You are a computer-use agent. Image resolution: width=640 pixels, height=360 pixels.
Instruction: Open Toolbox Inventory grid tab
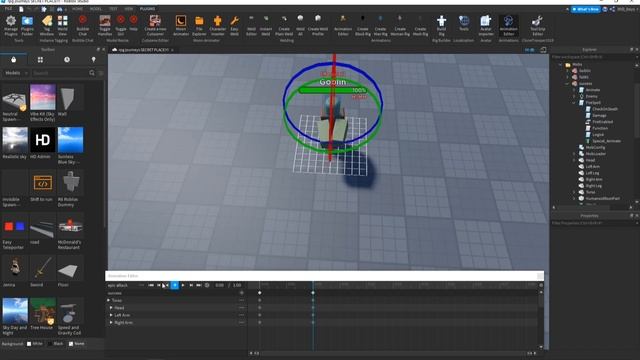click(40, 60)
